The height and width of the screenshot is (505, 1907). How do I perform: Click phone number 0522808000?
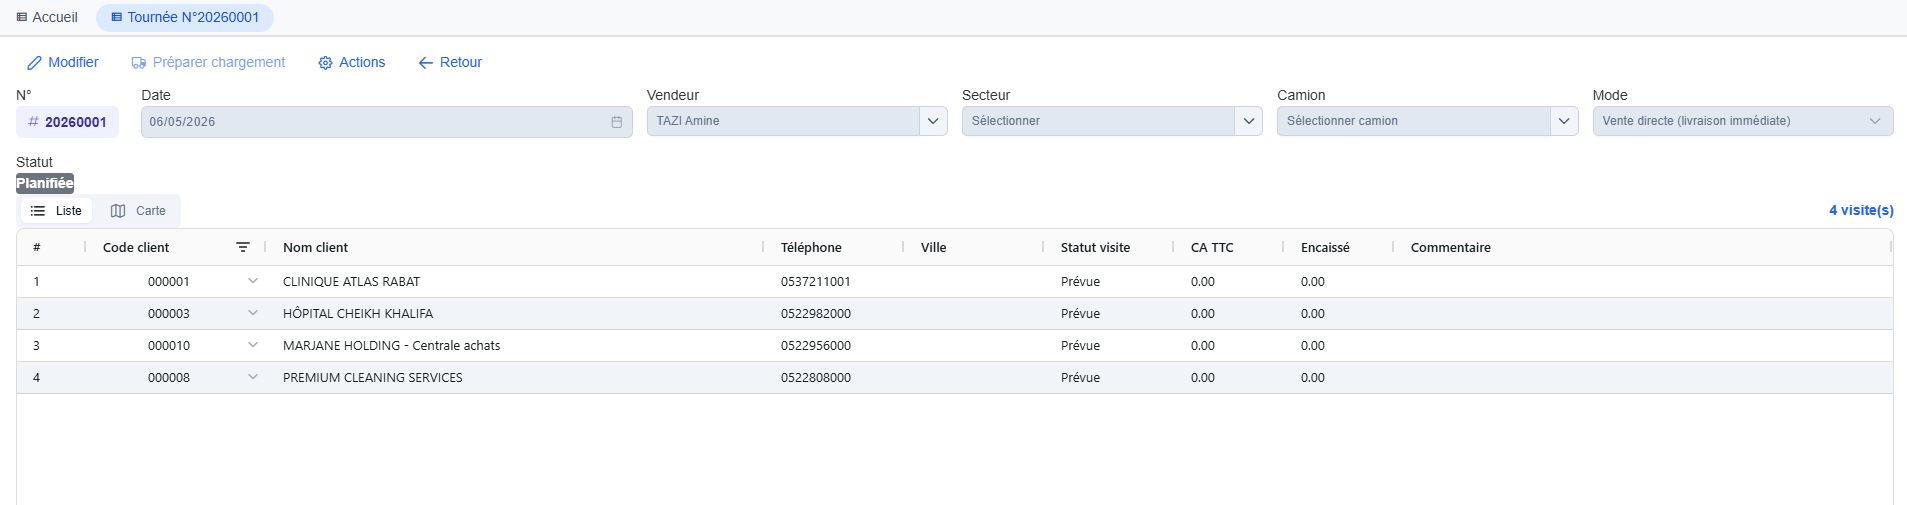[x=815, y=378]
